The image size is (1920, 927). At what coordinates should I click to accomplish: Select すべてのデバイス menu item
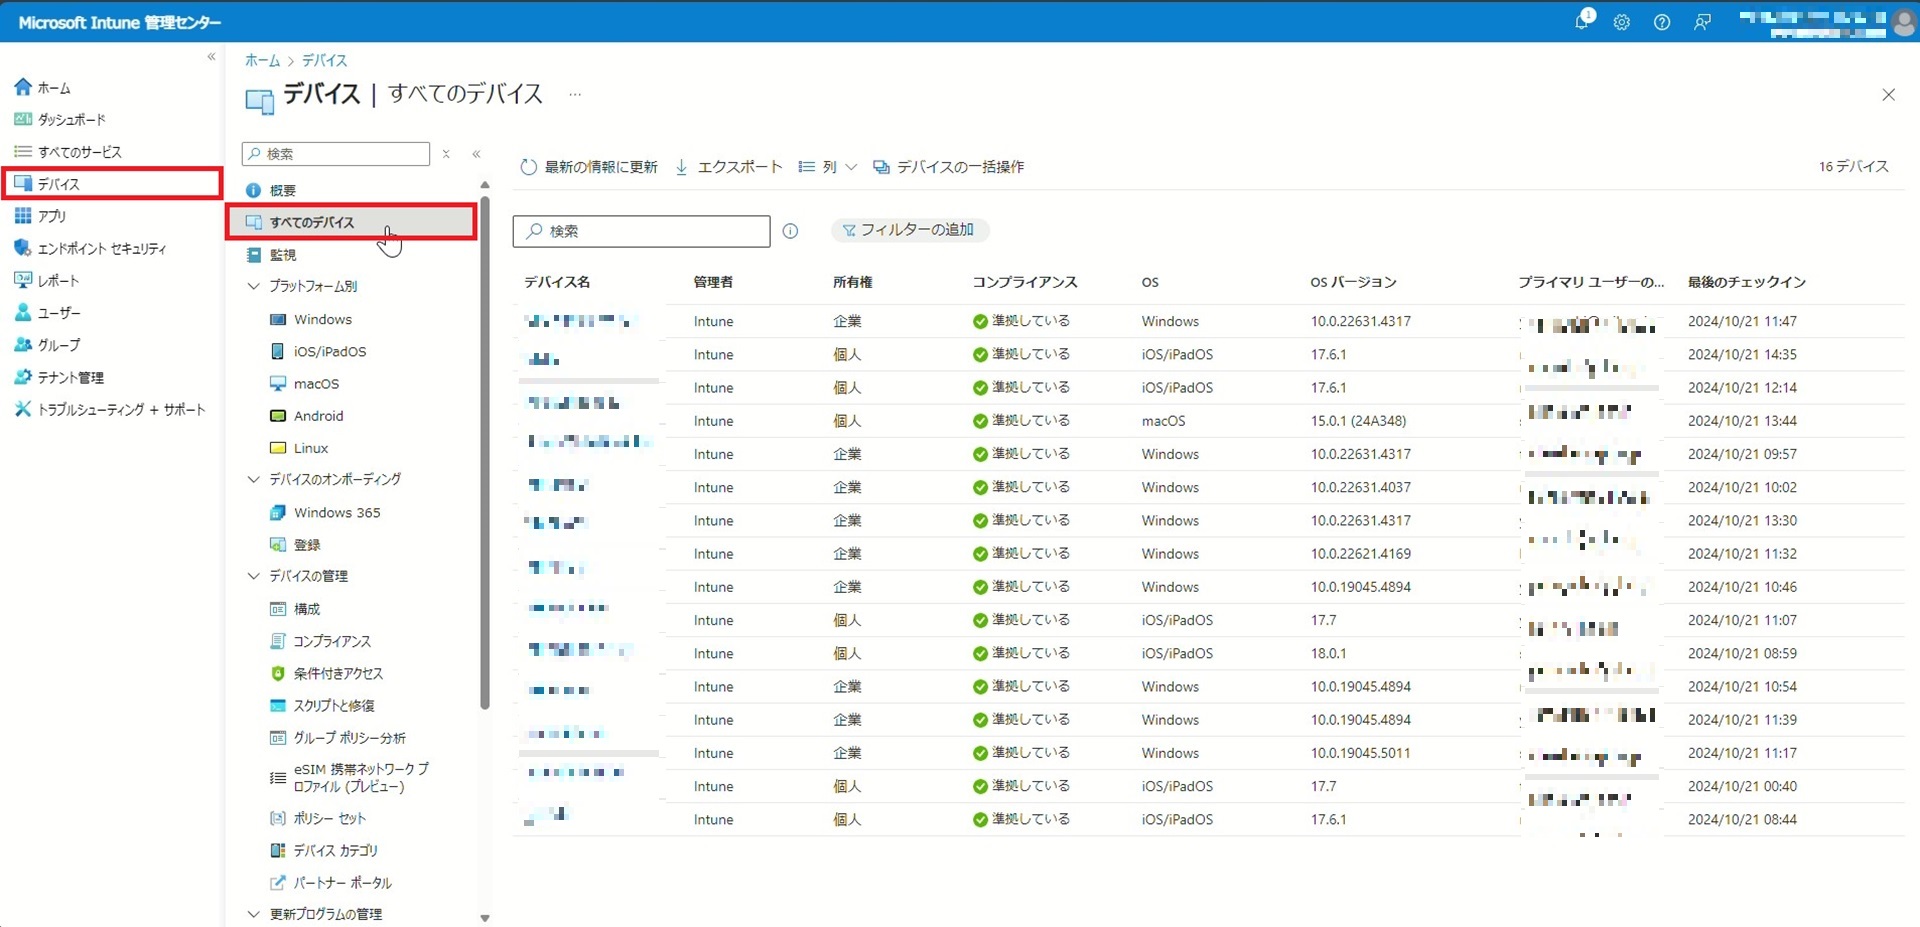click(x=352, y=222)
